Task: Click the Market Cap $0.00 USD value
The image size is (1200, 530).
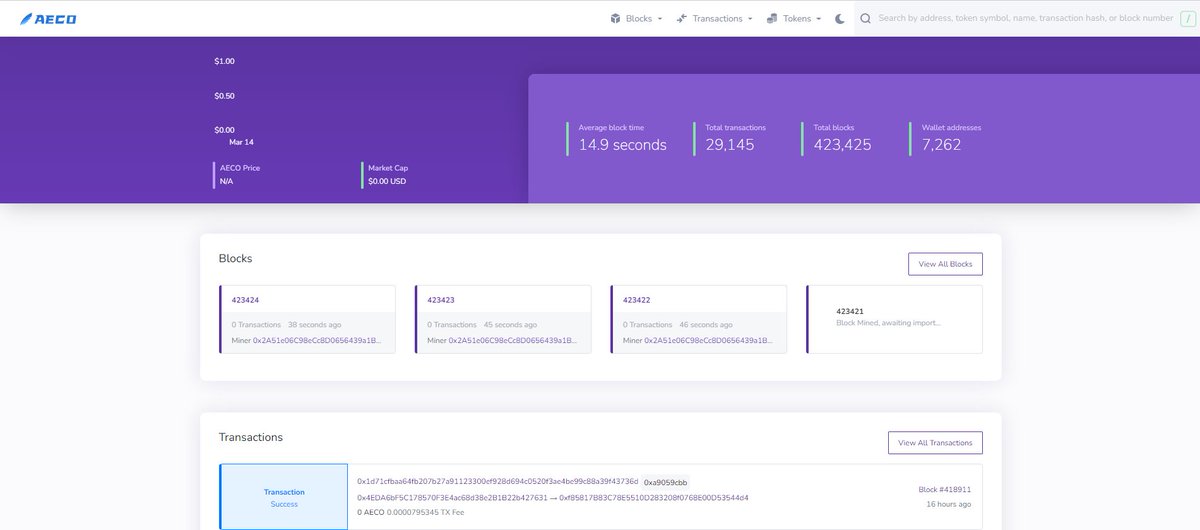Action: (387, 182)
